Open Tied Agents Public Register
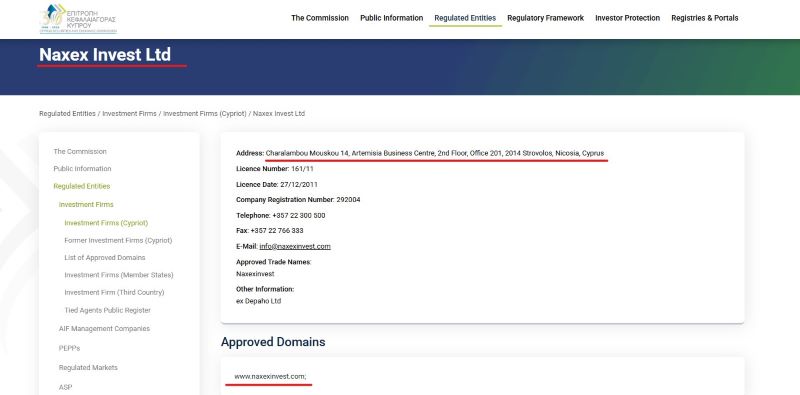 108,310
